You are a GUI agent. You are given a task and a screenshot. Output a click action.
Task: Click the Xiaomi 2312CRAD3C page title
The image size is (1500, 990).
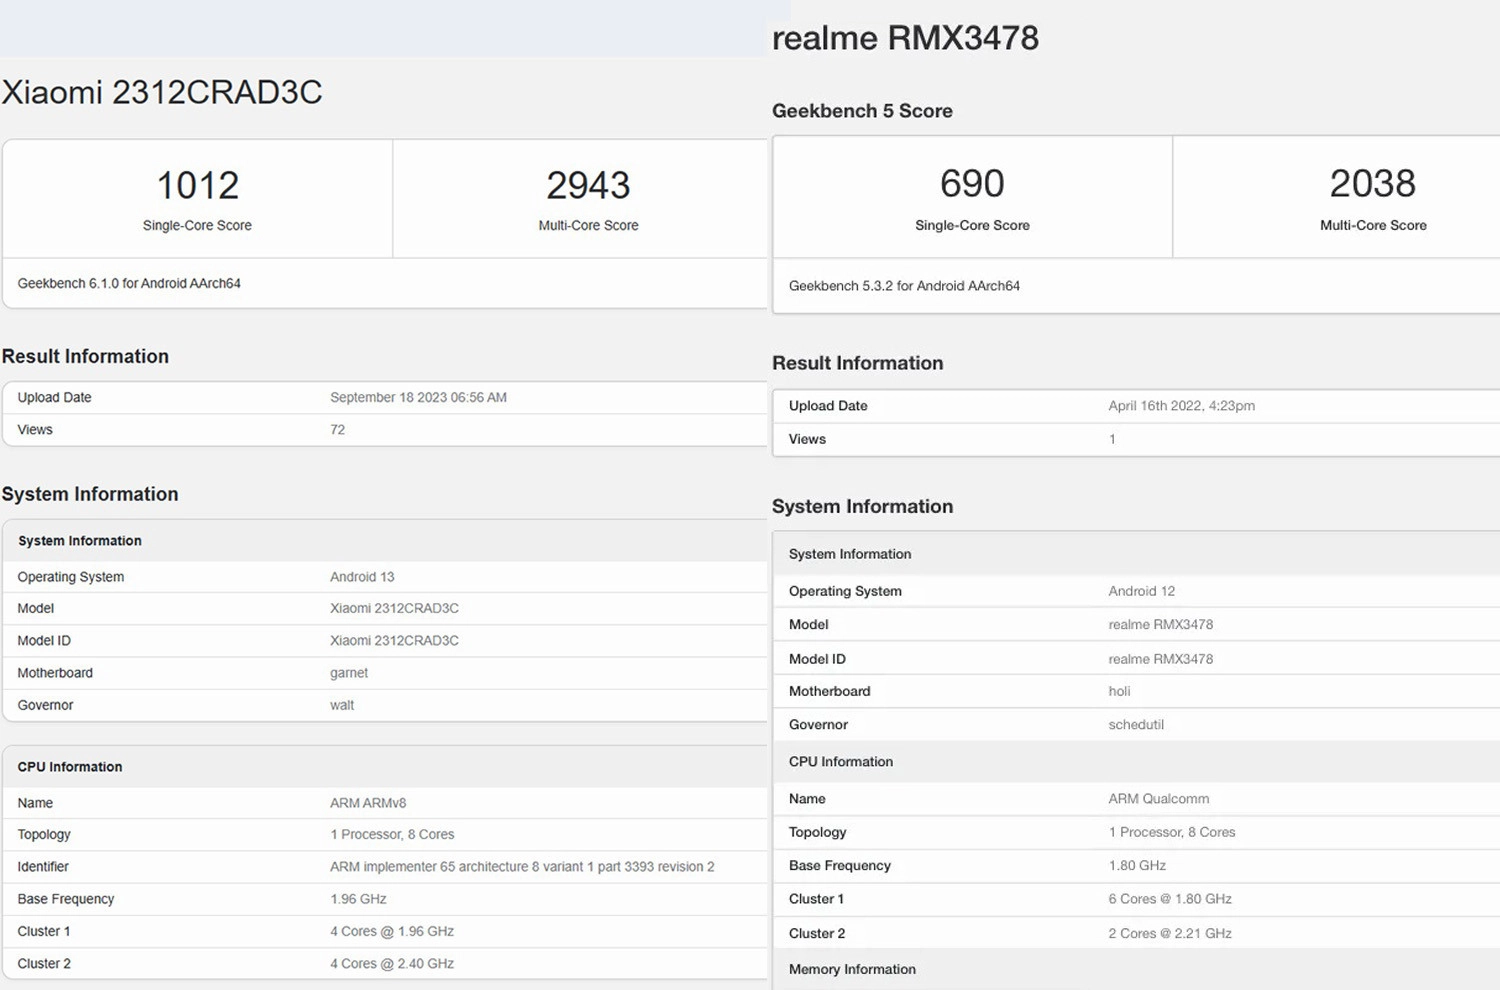(162, 92)
